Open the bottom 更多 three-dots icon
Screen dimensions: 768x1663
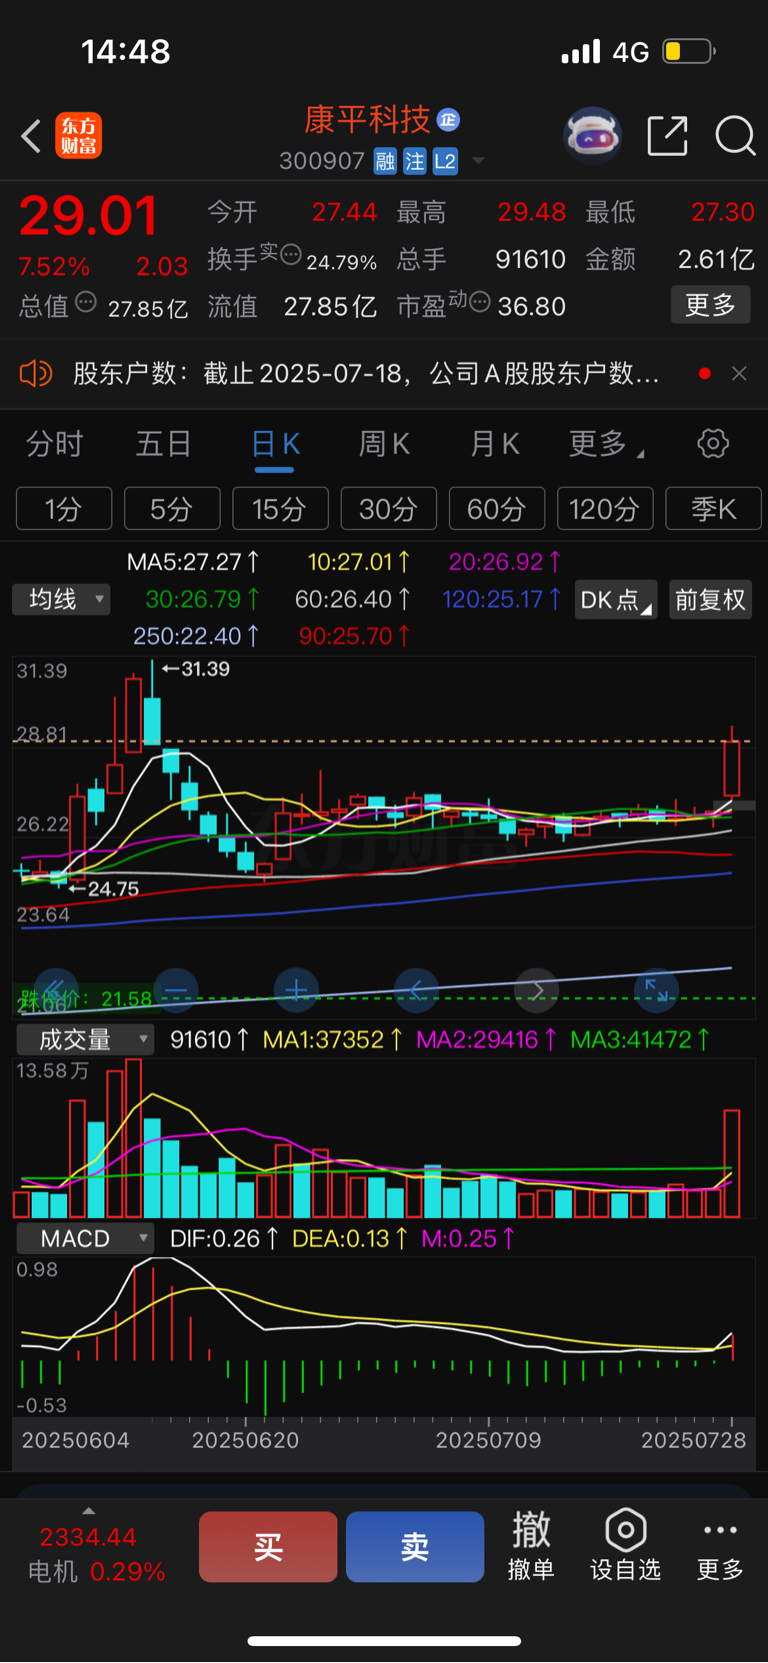[x=720, y=1530]
